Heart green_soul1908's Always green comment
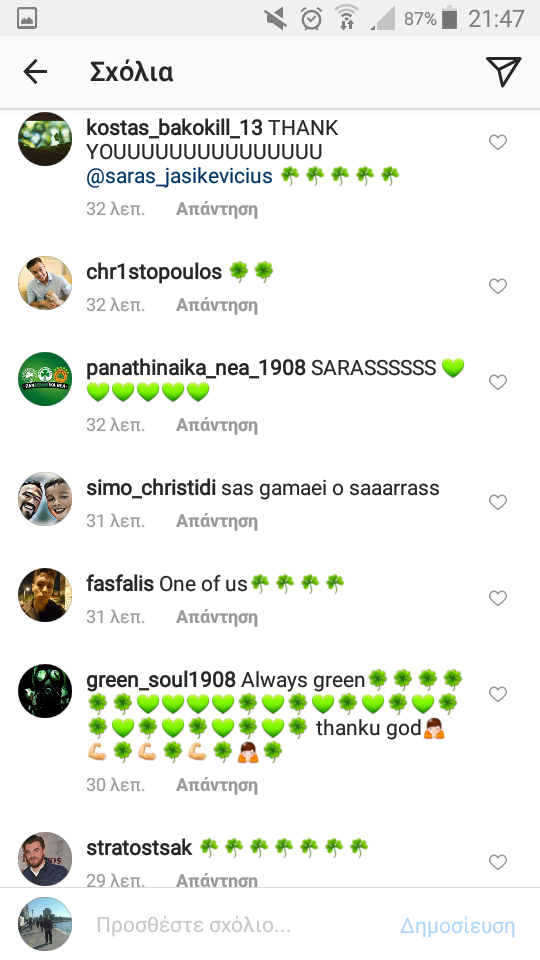Image resolution: width=540 pixels, height=960 pixels. pyautogui.click(x=498, y=694)
